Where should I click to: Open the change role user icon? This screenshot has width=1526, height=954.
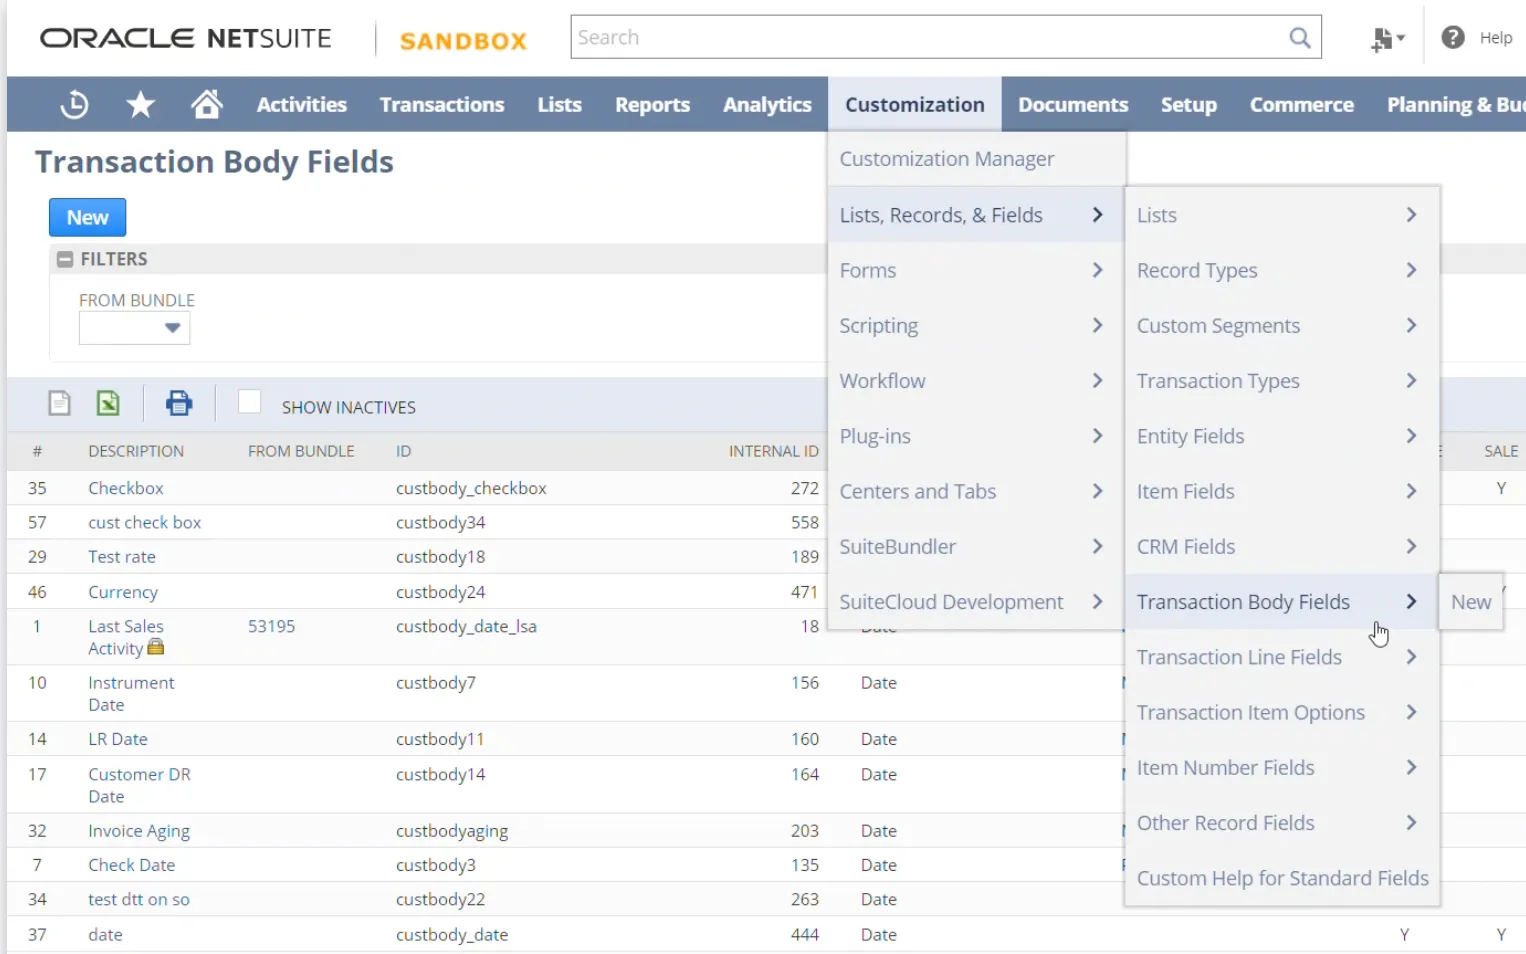(1387, 39)
